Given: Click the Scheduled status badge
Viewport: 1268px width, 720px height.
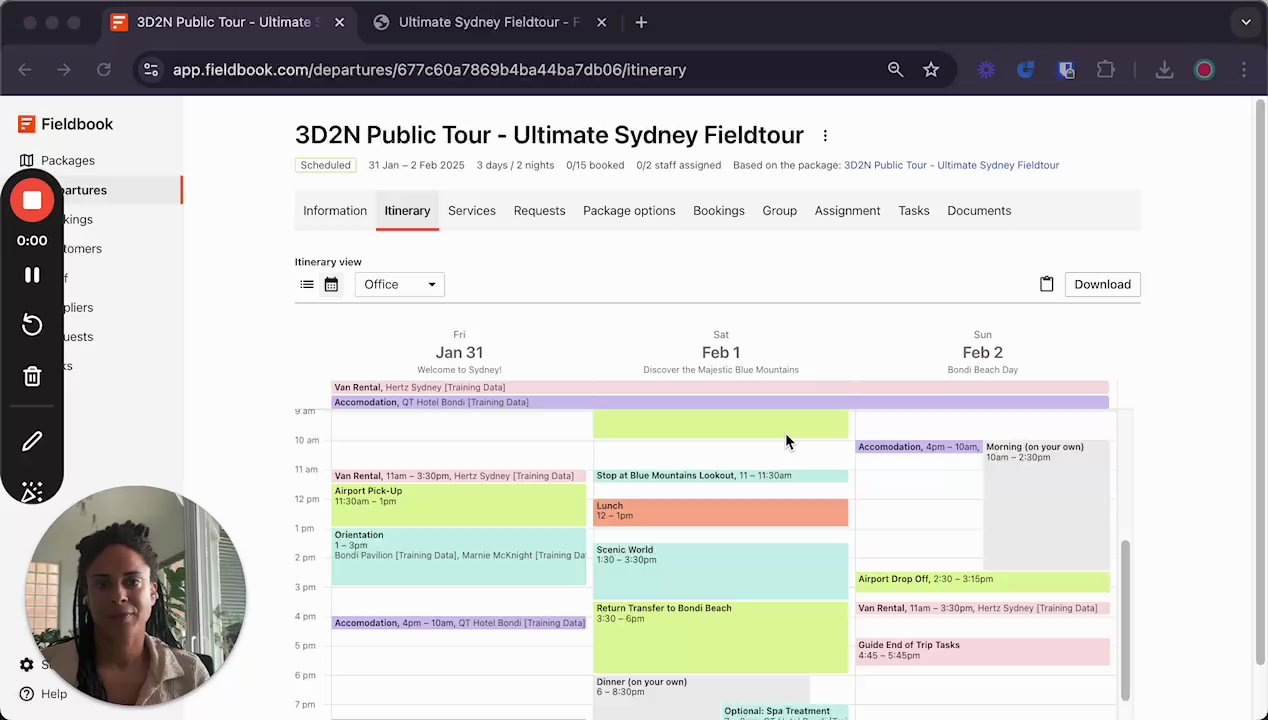Looking at the screenshot, I should tap(325, 165).
